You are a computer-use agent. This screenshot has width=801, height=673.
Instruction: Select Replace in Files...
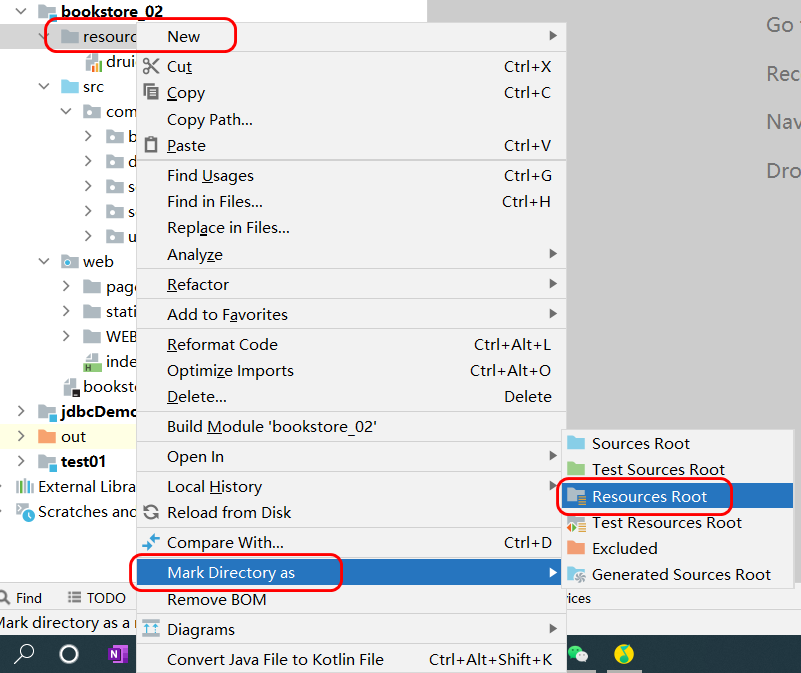coord(351,227)
